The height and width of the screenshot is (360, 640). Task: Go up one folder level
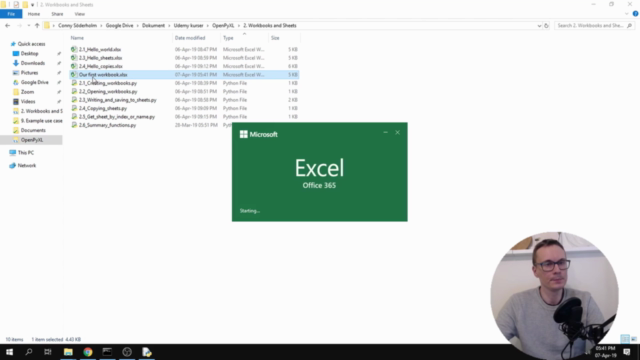tap(37, 25)
